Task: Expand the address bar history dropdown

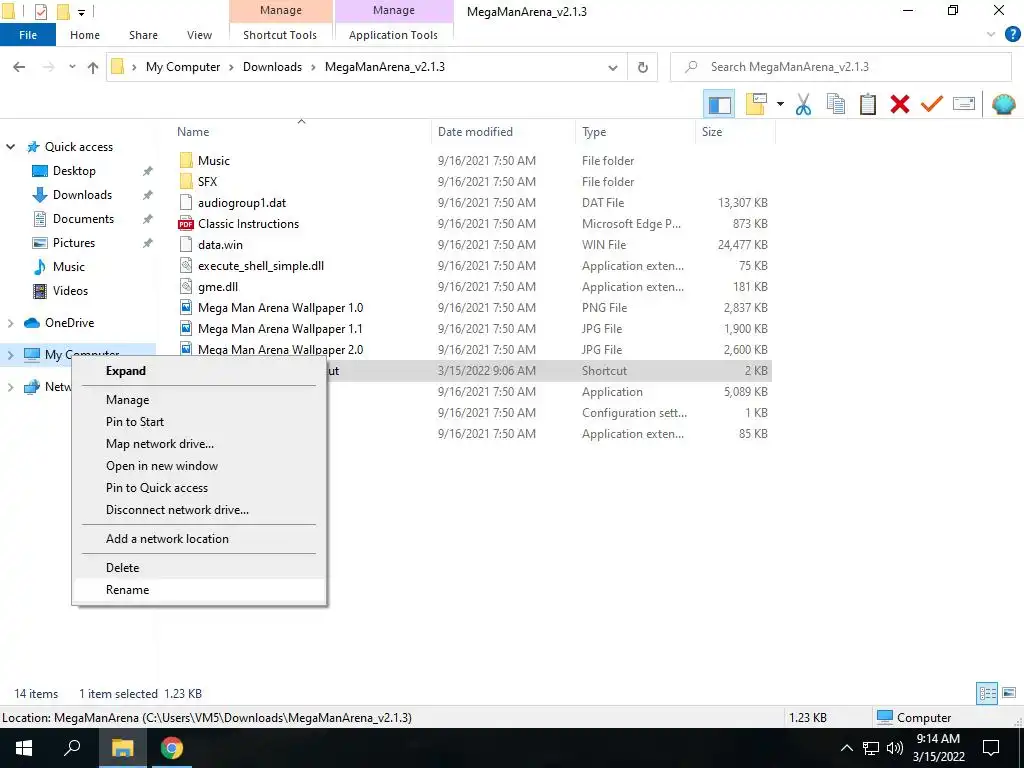Action: coord(613,67)
